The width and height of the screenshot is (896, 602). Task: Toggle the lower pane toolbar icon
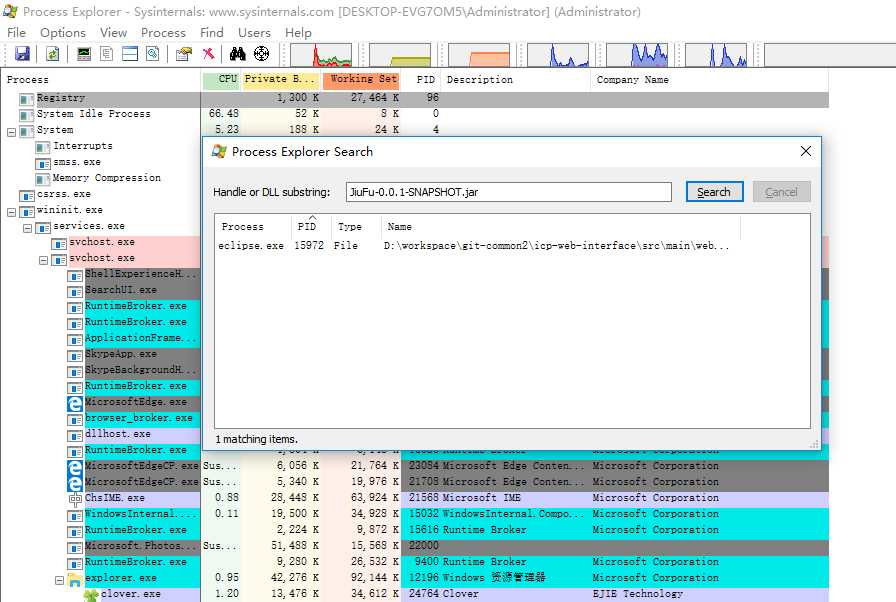(x=130, y=54)
